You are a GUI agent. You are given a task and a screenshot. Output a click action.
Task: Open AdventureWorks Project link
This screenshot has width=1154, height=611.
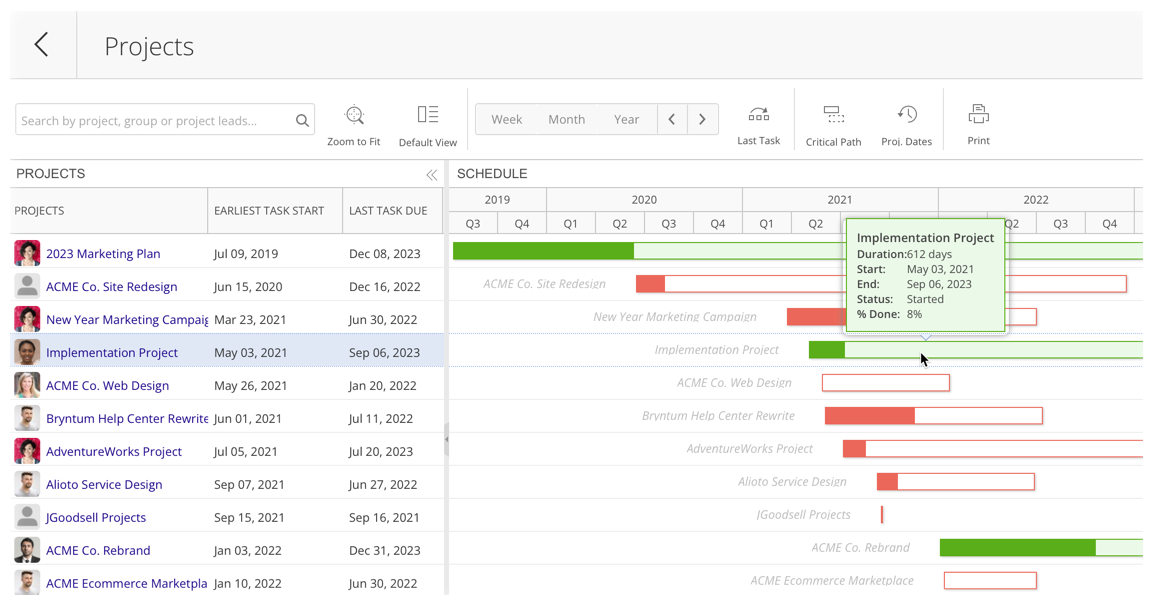(114, 451)
